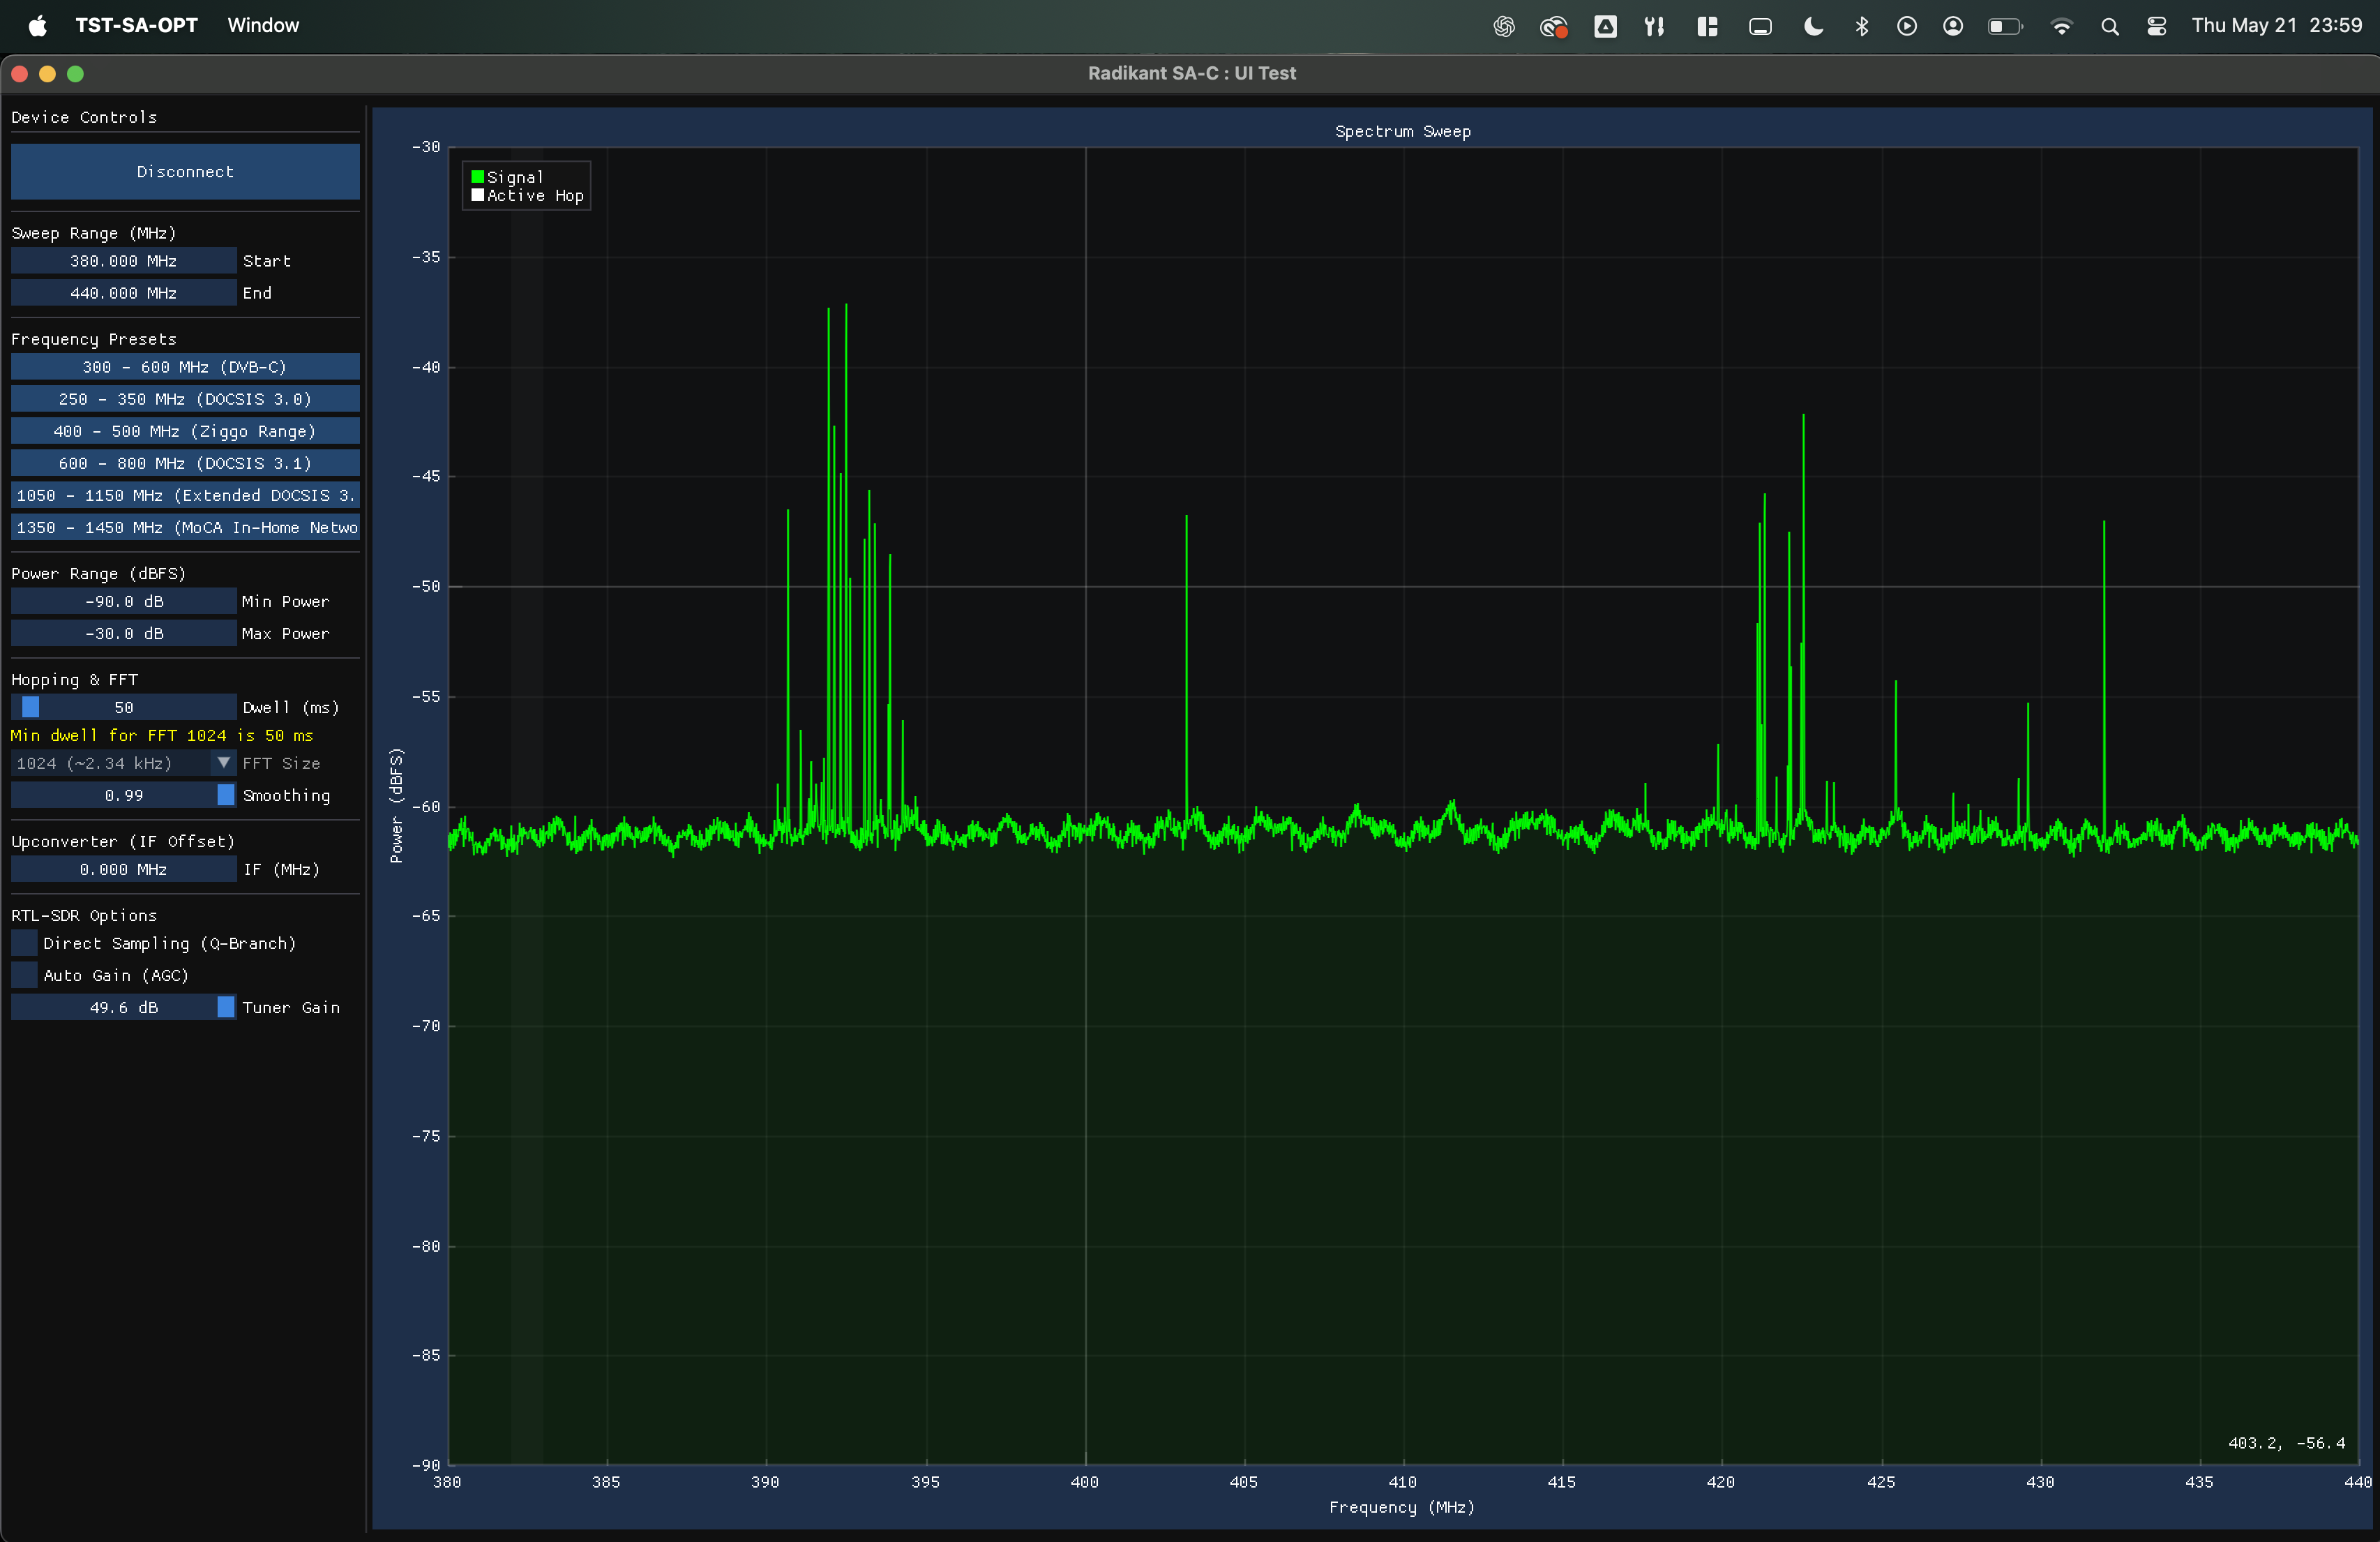The height and width of the screenshot is (1542, 2380).
Task: Click the Smoothing slider at 0.99
Action: pos(124,794)
